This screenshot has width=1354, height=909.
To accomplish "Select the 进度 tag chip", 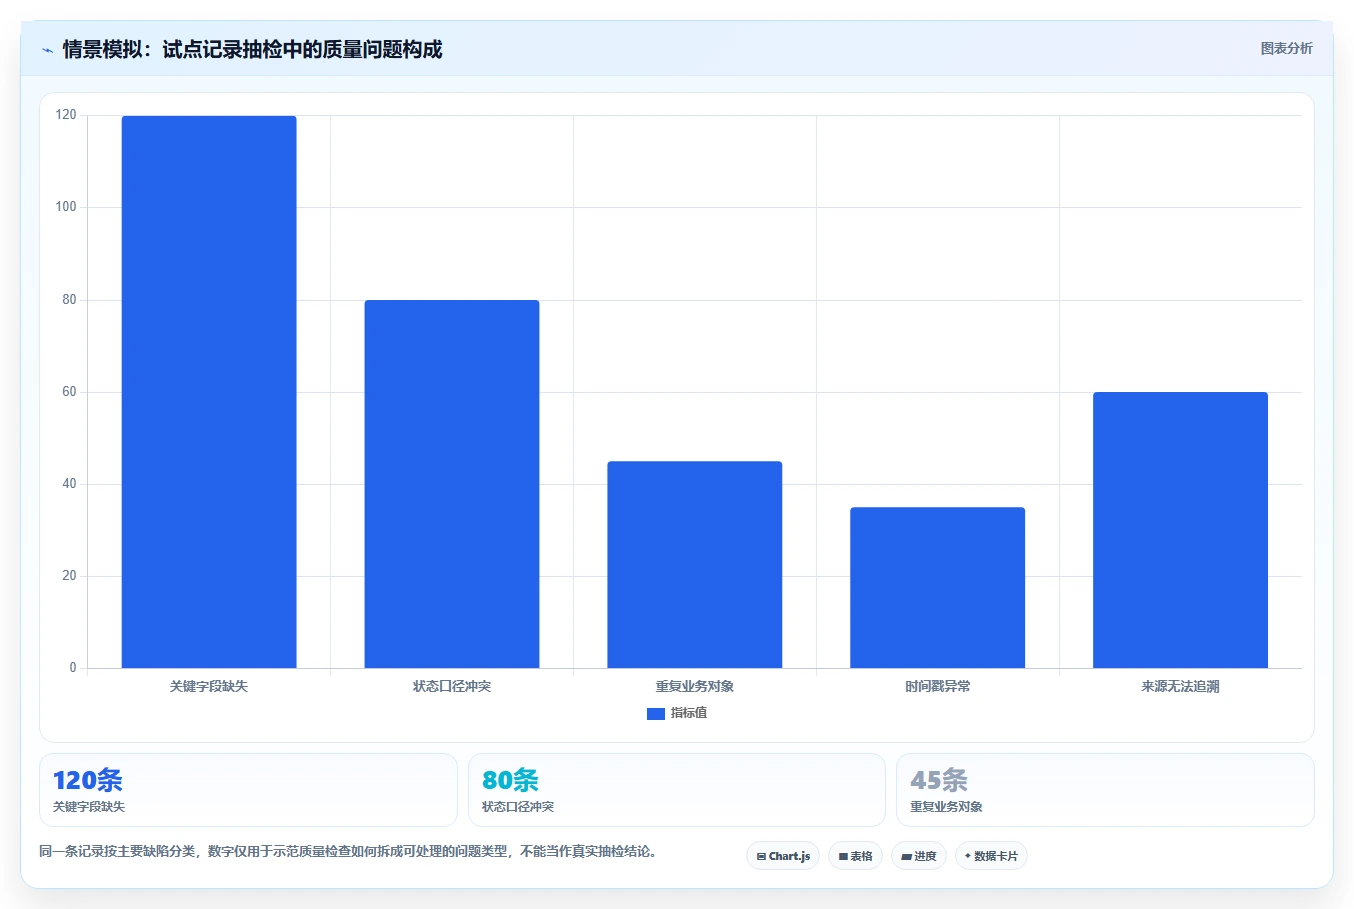I will coord(919,856).
